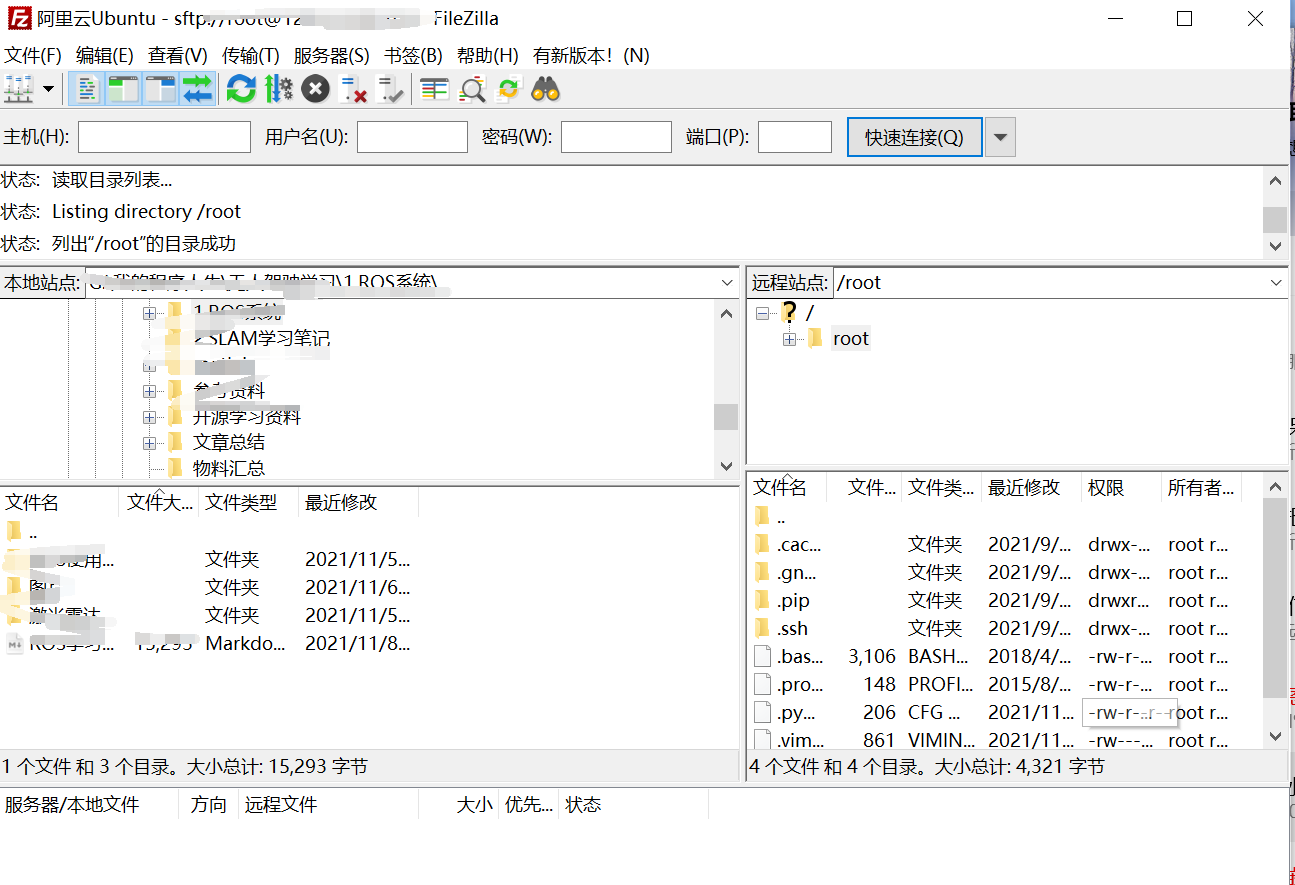
Task: Click the 服务器/本地文件 queue column header
Action: [x=89, y=805]
